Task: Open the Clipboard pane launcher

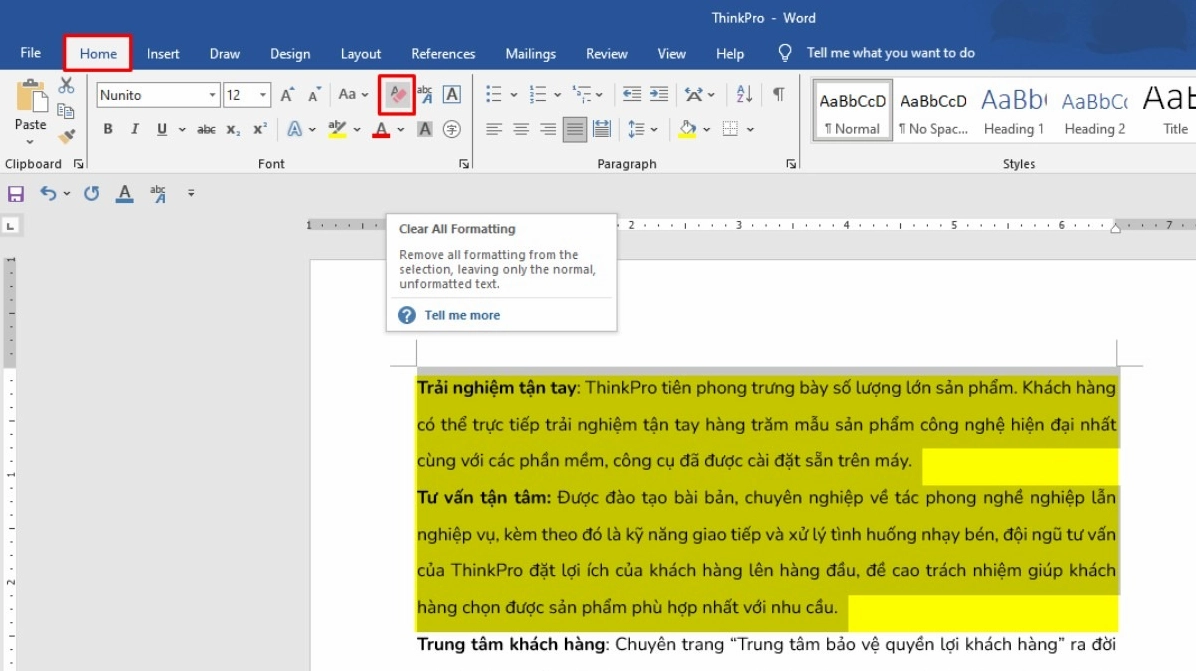Action: (78, 164)
